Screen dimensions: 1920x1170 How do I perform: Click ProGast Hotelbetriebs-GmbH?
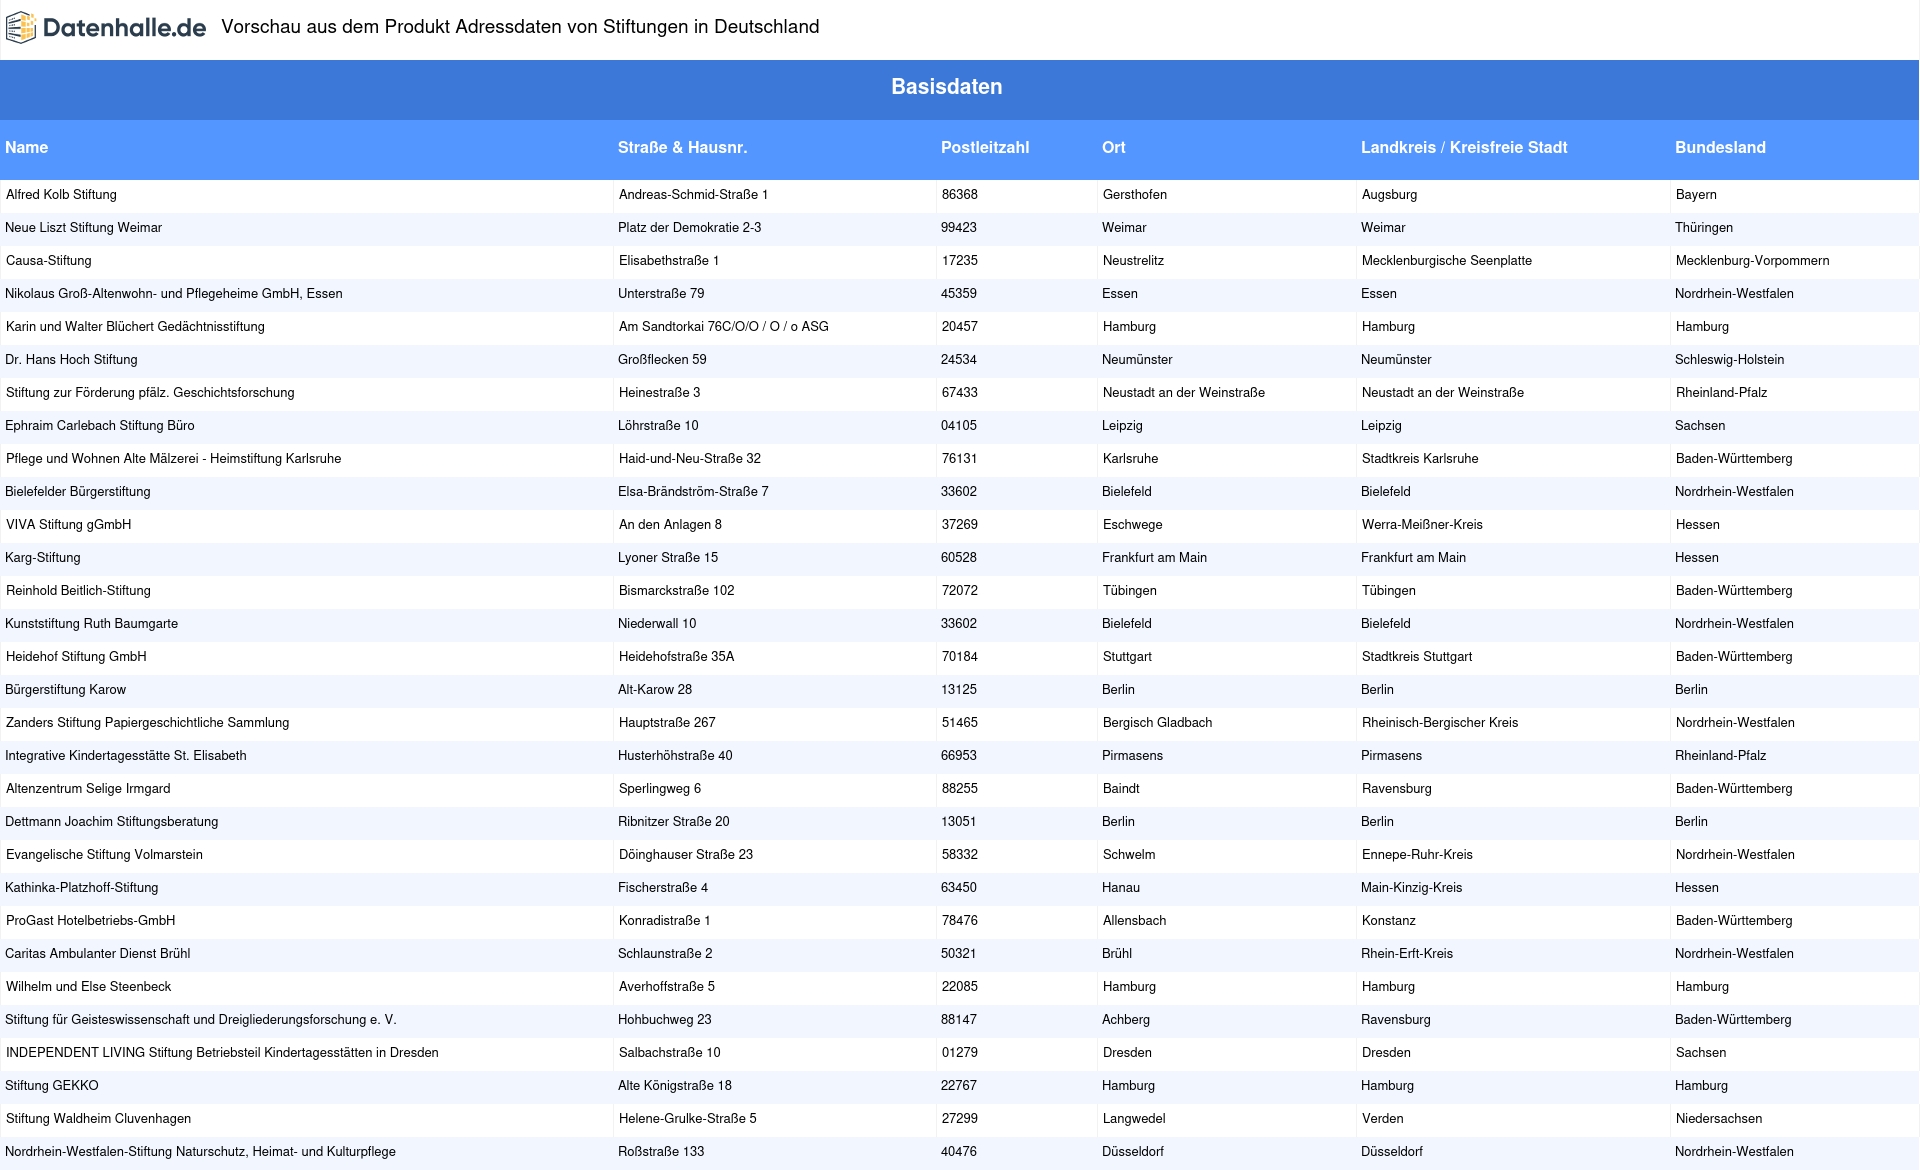[x=91, y=921]
